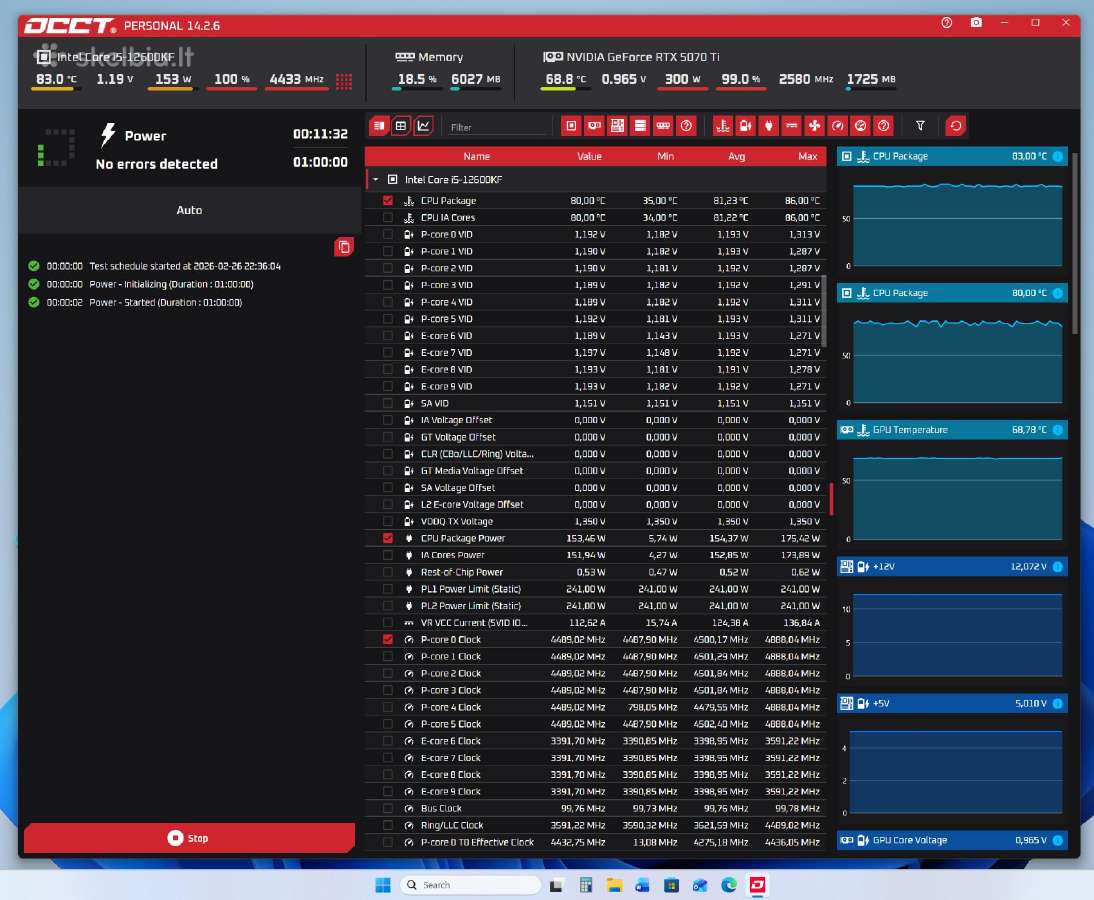Screen dimensions: 1094x900
Task: Stop the running Power test
Action: tap(189, 838)
